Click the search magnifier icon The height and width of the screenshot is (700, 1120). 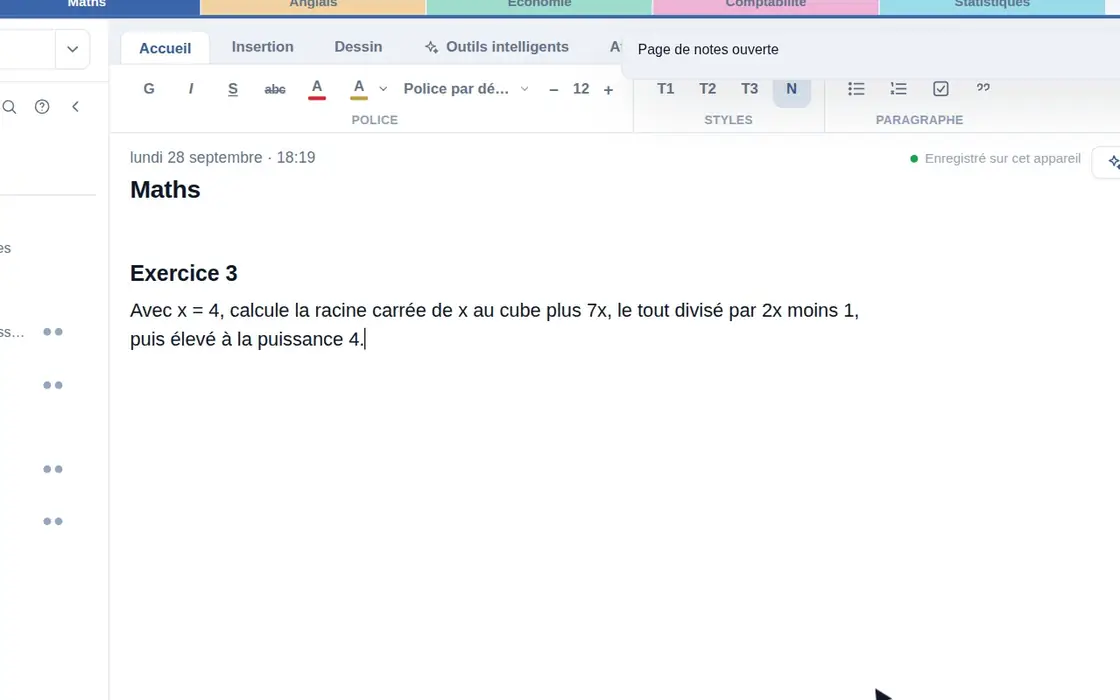point(9,107)
